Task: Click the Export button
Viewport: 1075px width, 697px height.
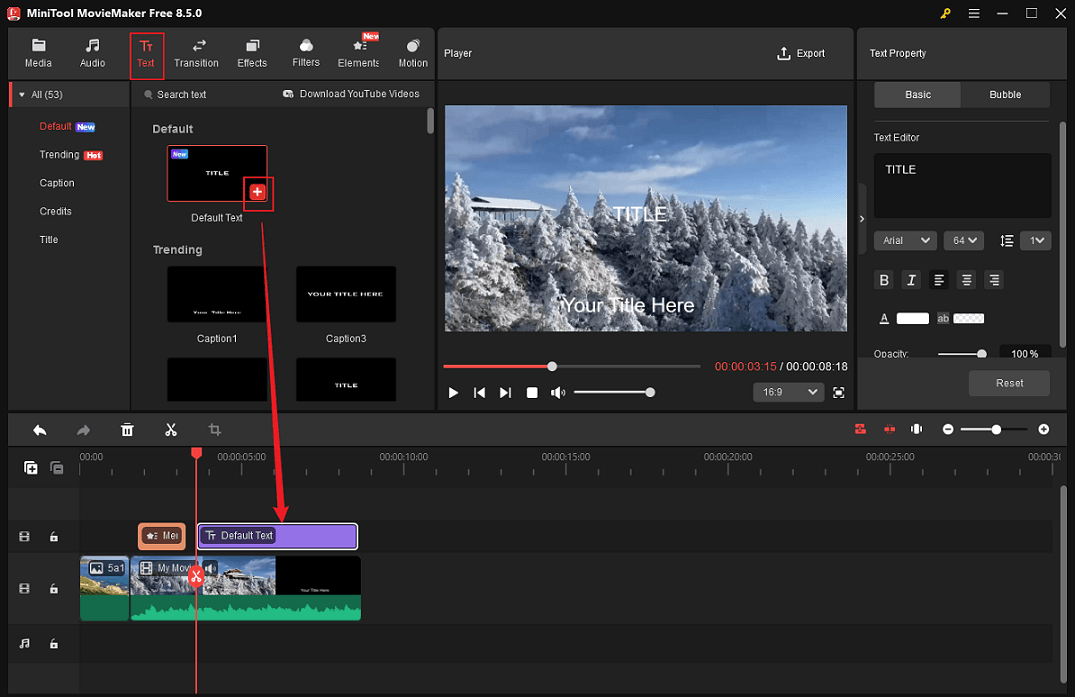Action: pos(800,54)
